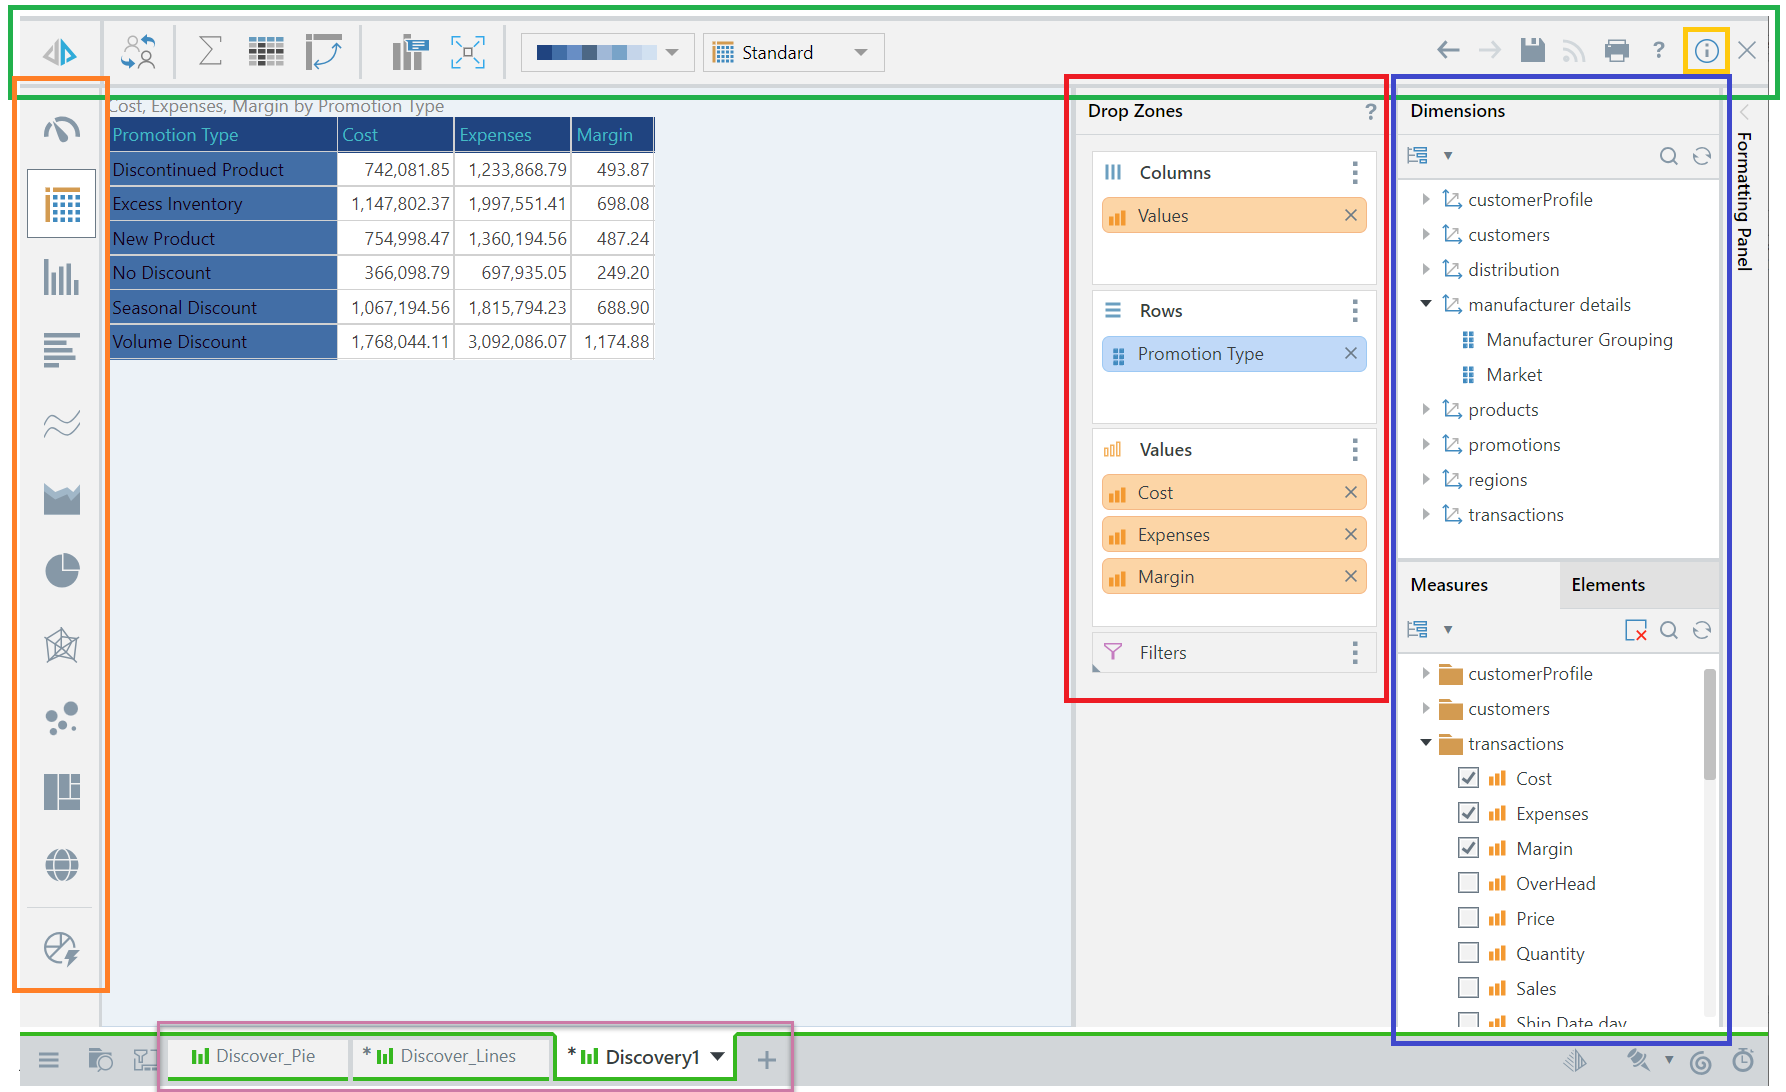Click the back arrow in toolbar

pos(1448,50)
